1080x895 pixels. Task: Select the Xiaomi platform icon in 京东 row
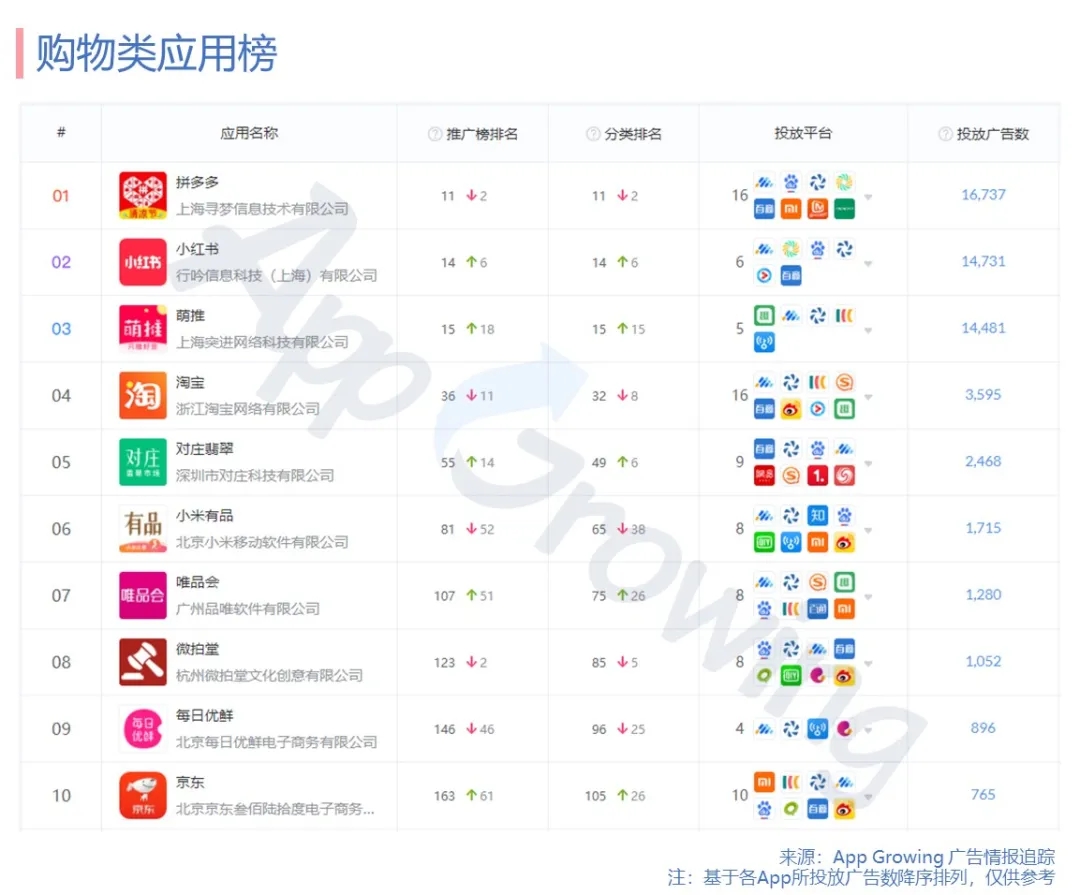[764, 782]
